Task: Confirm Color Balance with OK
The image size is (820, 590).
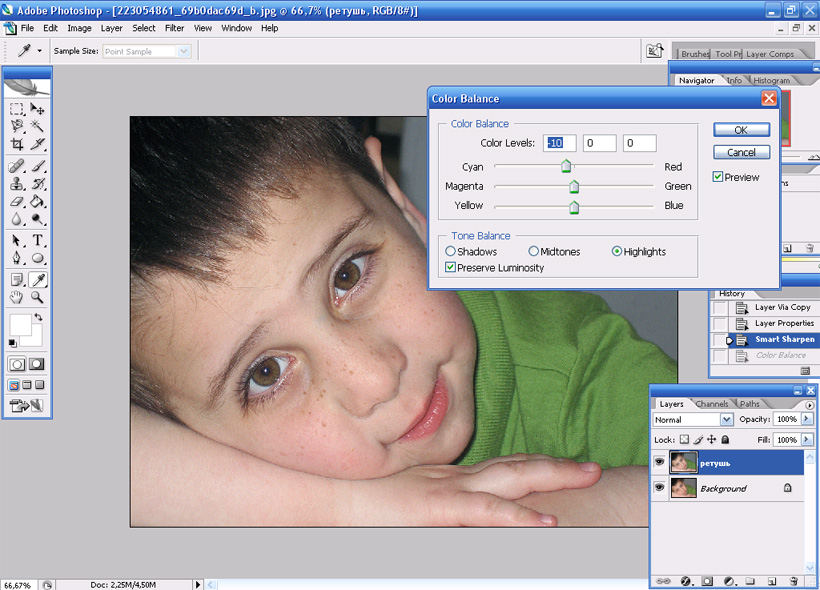Action: pos(741,130)
